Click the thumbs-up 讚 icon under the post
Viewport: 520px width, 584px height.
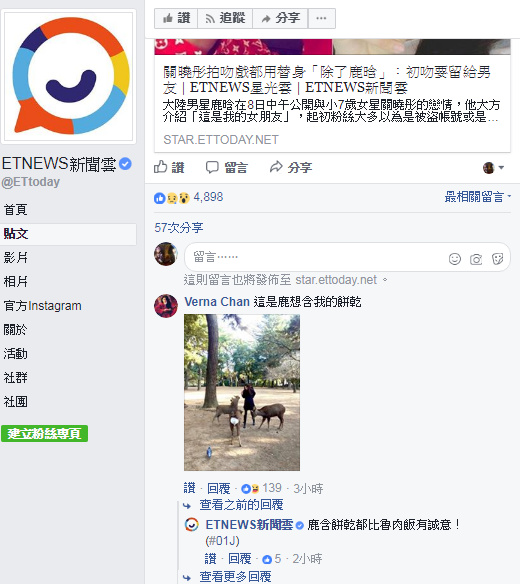pos(161,167)
